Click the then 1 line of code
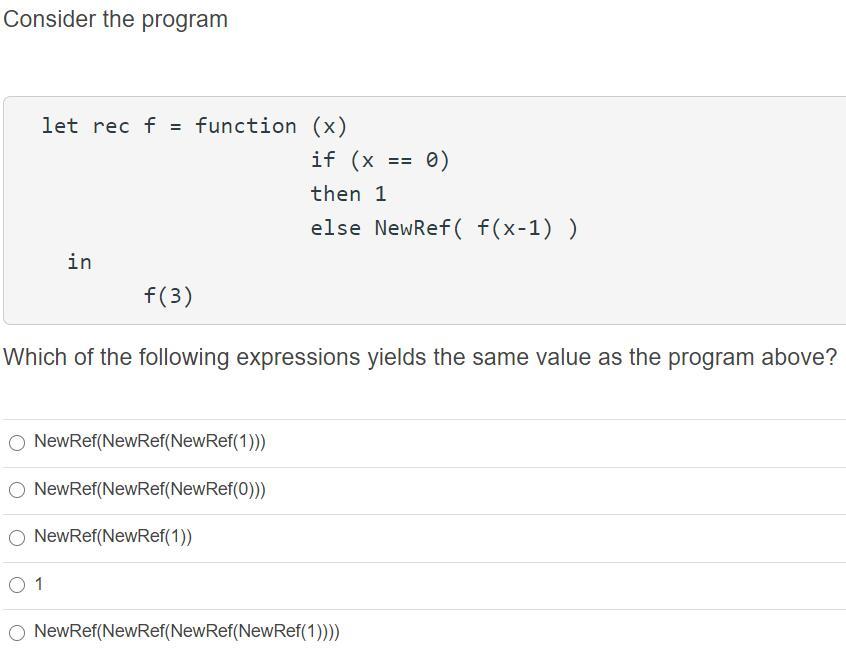The height and width of the screenshot is (664, 846). click(349, 193)
